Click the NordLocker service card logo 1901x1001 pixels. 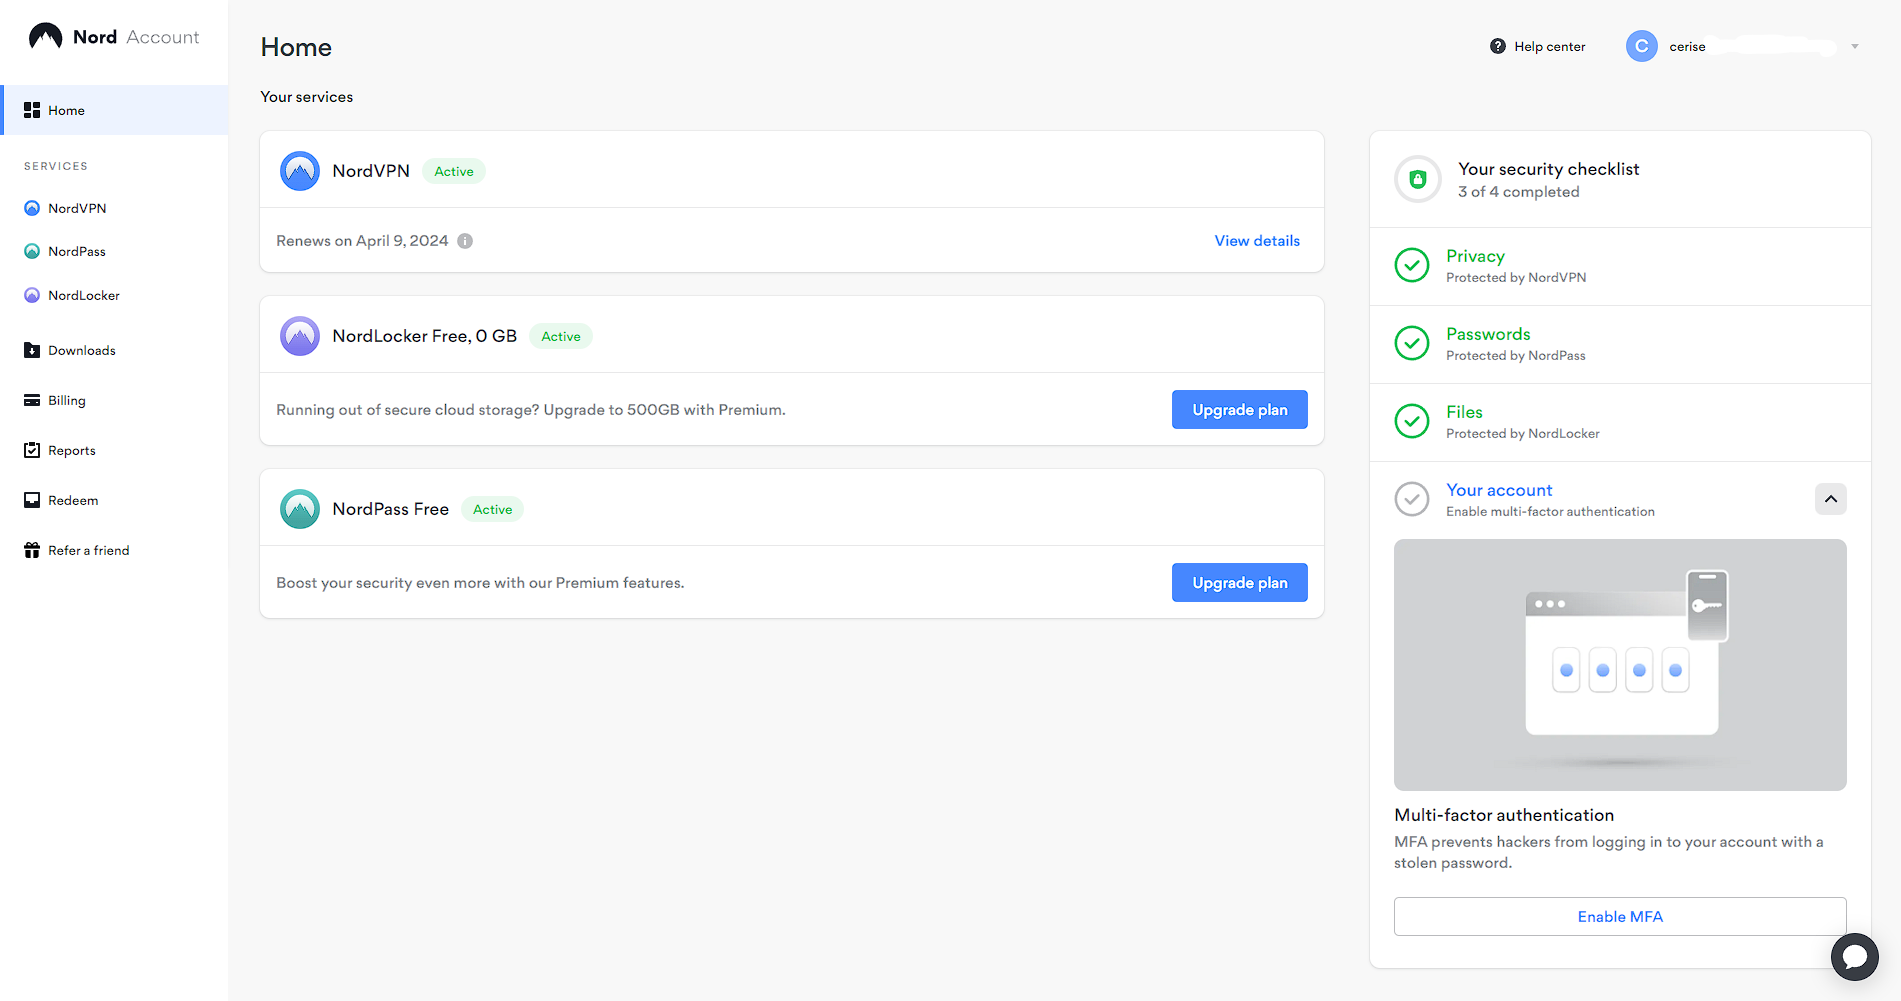(x=300, y=336)
